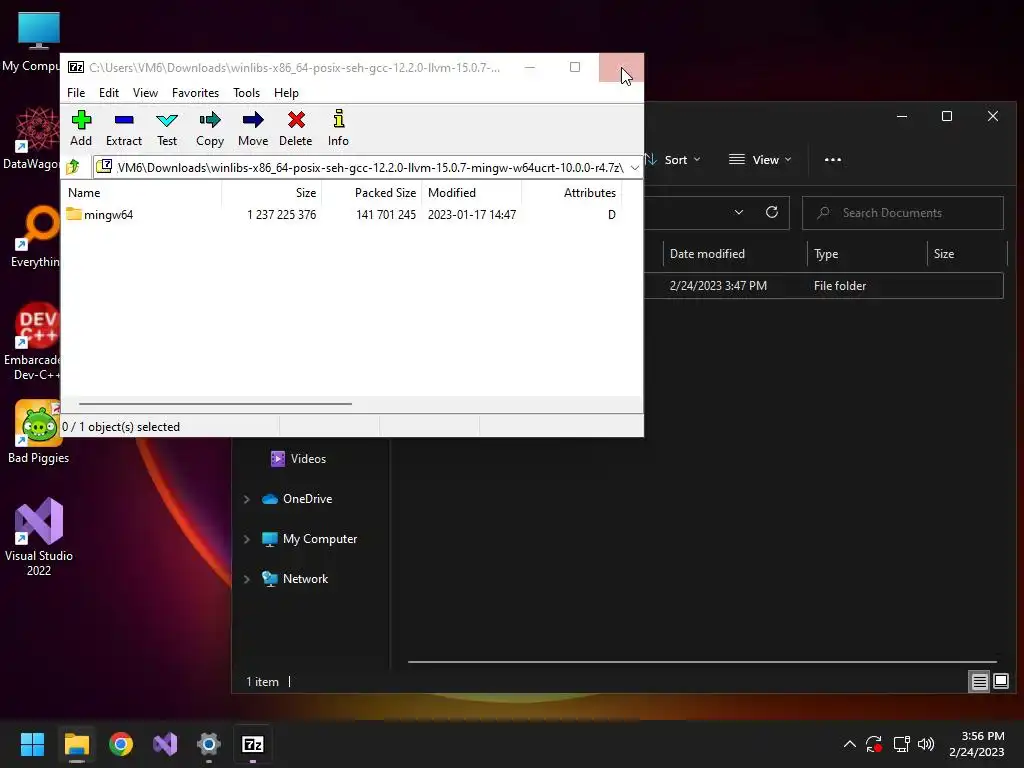Sort Explorer by Size column
This screenshot has height=768, width=1024.
pos(967,254)
